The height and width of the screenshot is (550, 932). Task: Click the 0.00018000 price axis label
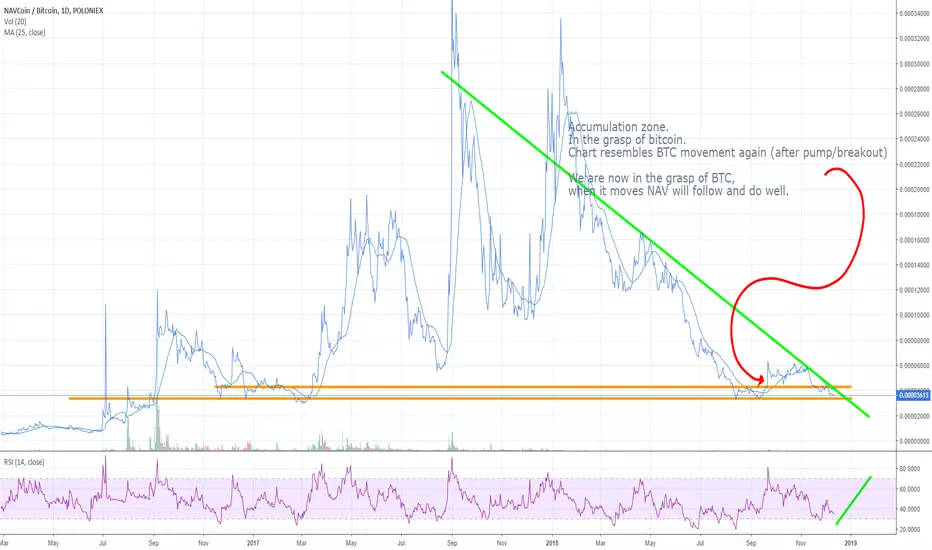[x=914, y=215]
